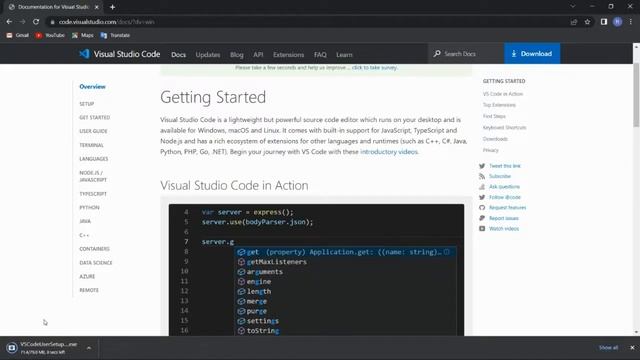Jump to Top Extensions section
640x360 pixels.
coord(499,105)
